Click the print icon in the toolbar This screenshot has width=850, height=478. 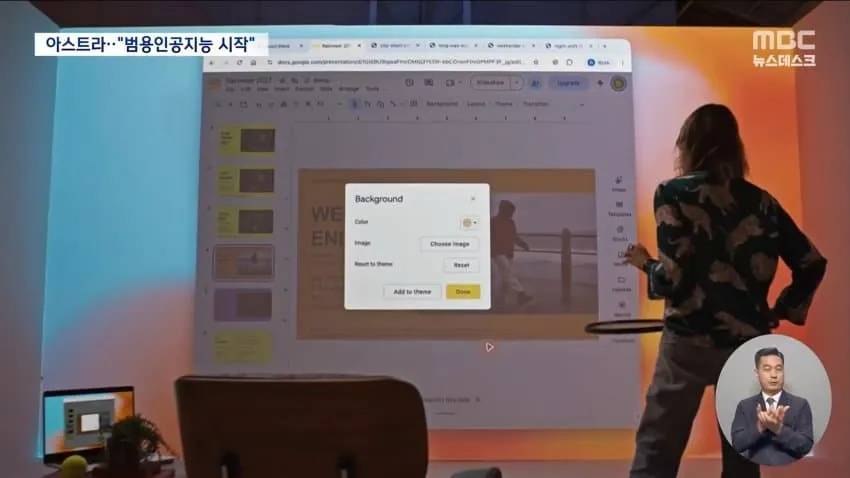pyautogui.click(x=283, y=105)
